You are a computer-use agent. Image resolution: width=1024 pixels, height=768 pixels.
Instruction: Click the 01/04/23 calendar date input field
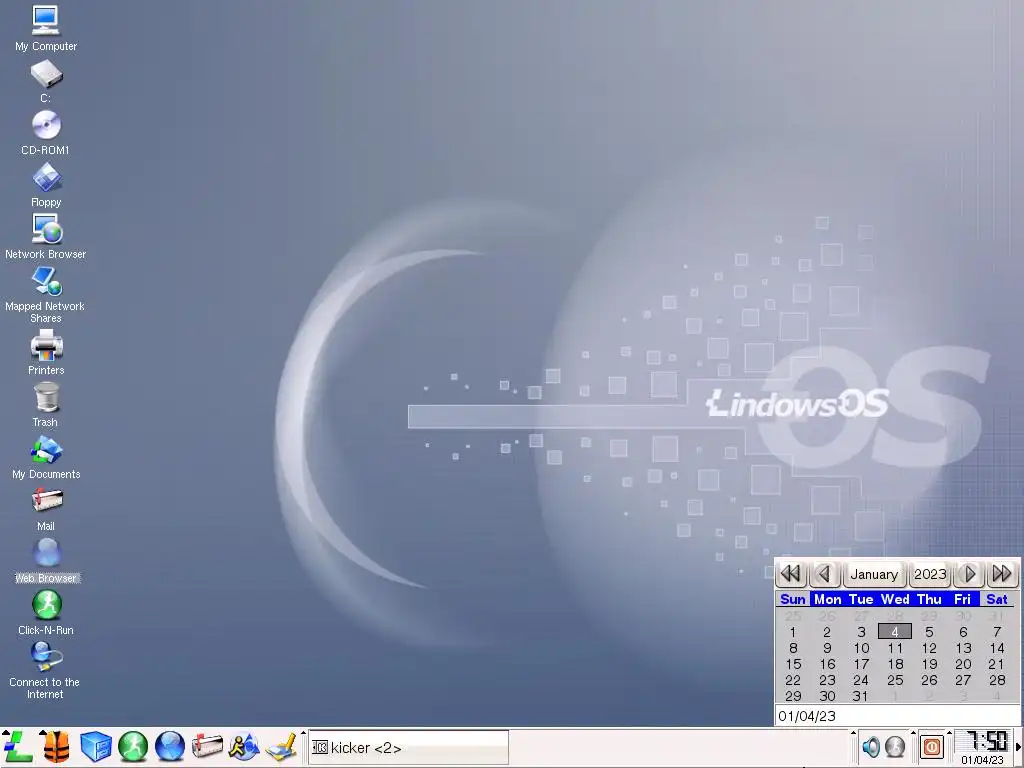(x=896, y=716)
